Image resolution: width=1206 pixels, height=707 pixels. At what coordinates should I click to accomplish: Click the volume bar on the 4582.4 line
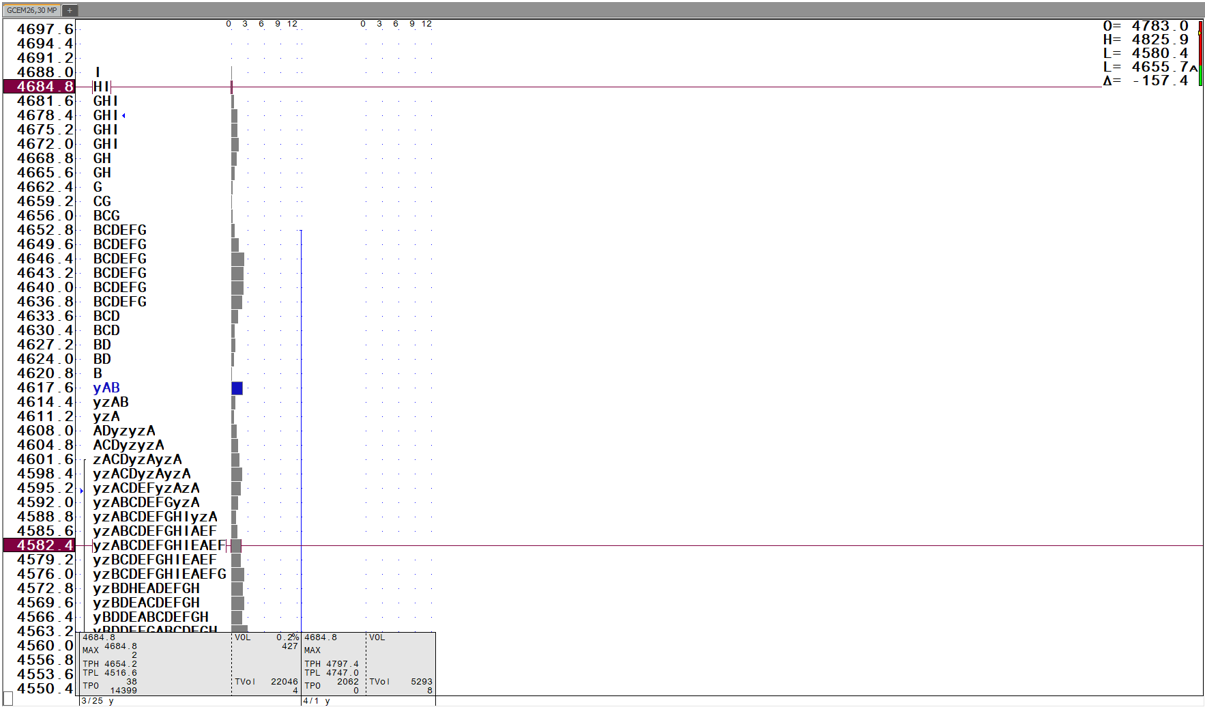coord(236,546)
